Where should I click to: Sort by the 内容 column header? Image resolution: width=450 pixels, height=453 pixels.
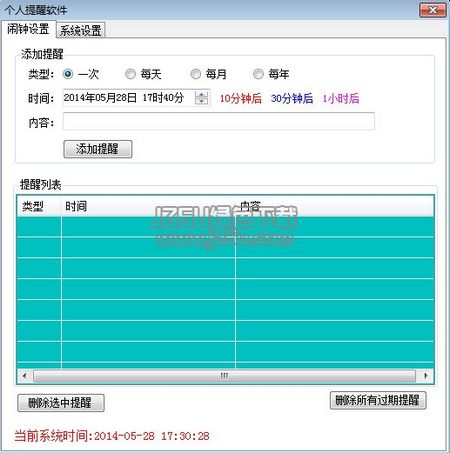pos(334,206)
